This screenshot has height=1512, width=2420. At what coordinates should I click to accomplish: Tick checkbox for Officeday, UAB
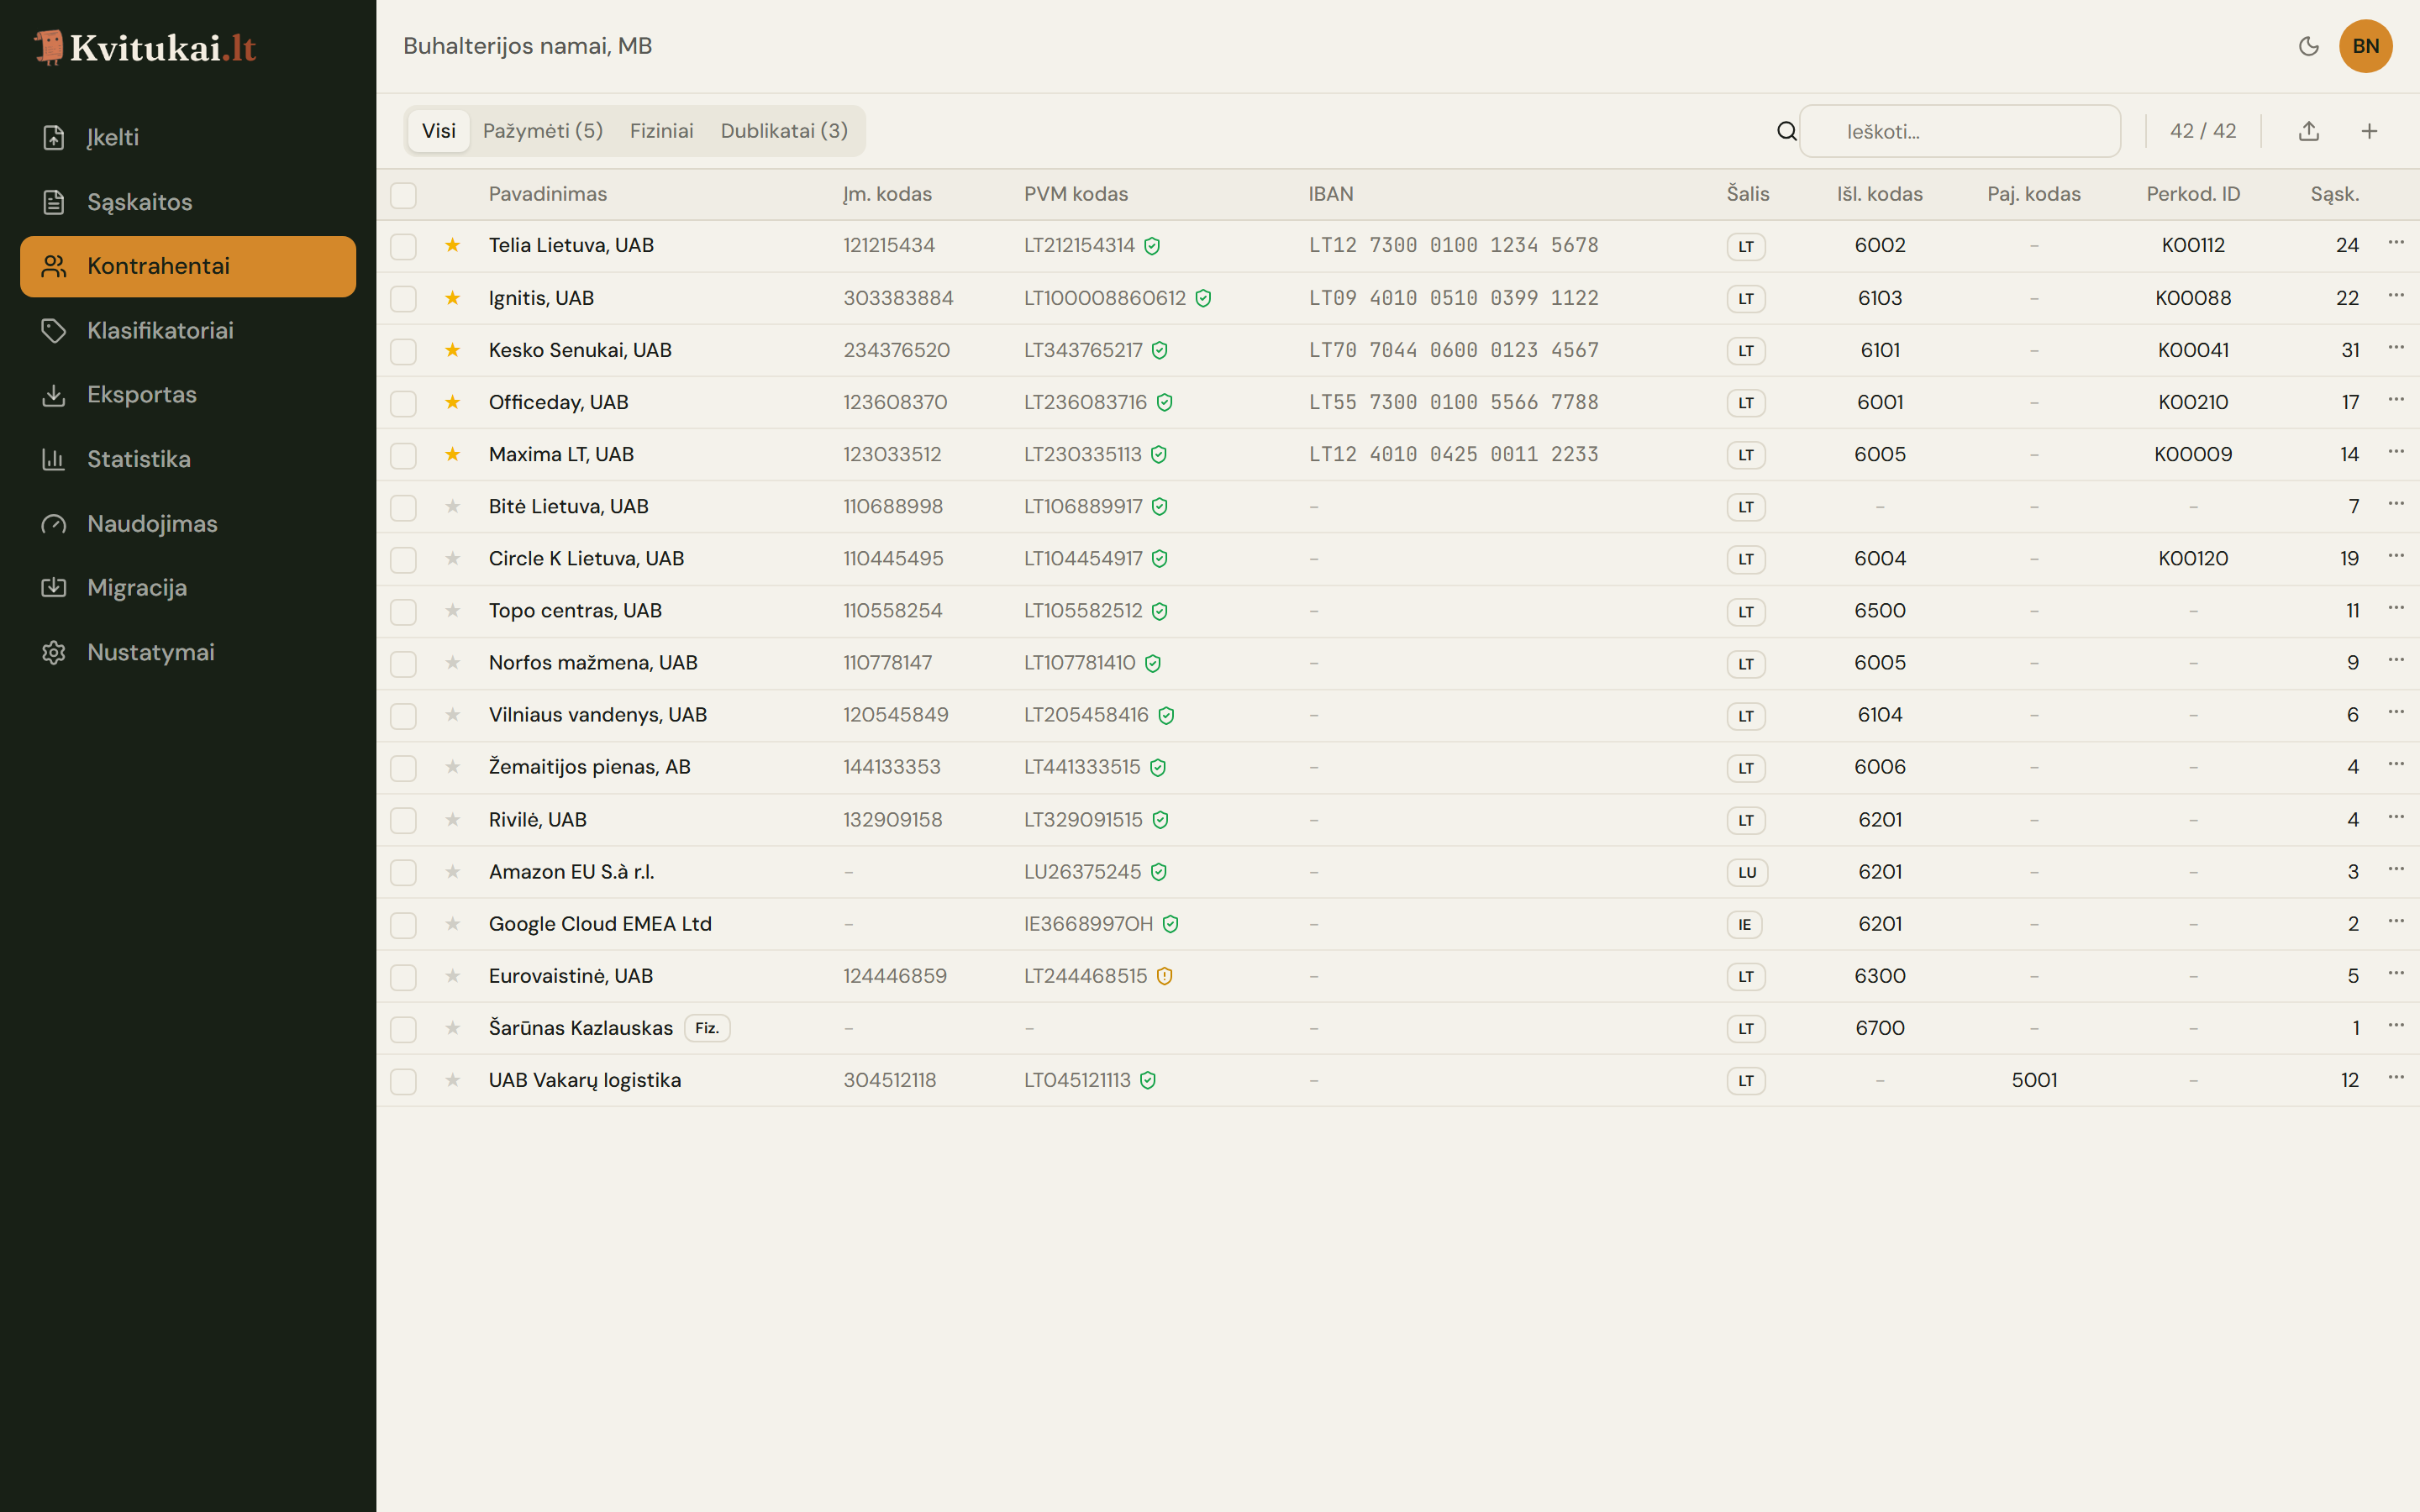[403, 403]
